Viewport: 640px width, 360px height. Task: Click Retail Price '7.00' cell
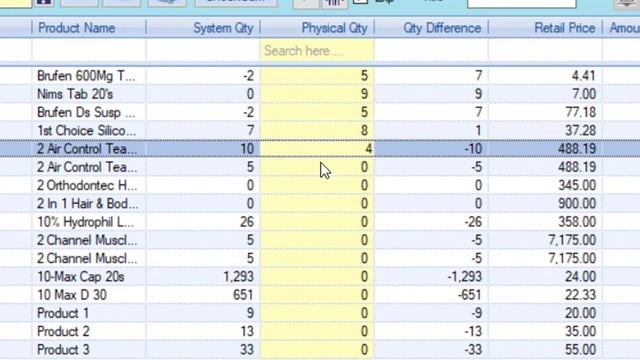coord(545,94)
